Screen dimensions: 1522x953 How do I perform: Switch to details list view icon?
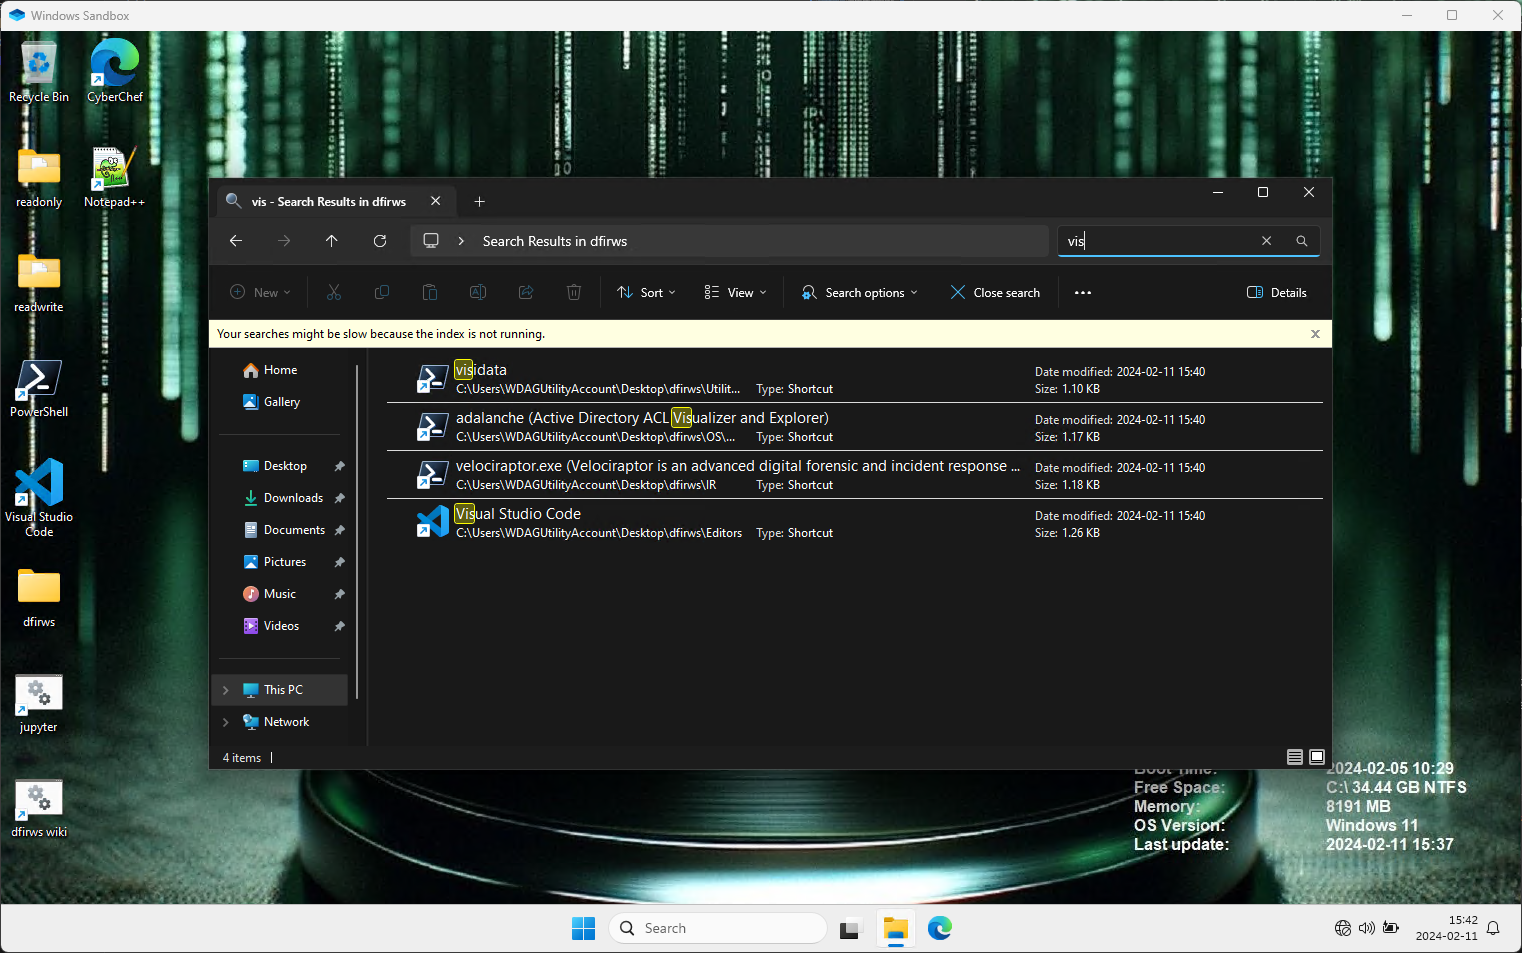point(1295,757)
